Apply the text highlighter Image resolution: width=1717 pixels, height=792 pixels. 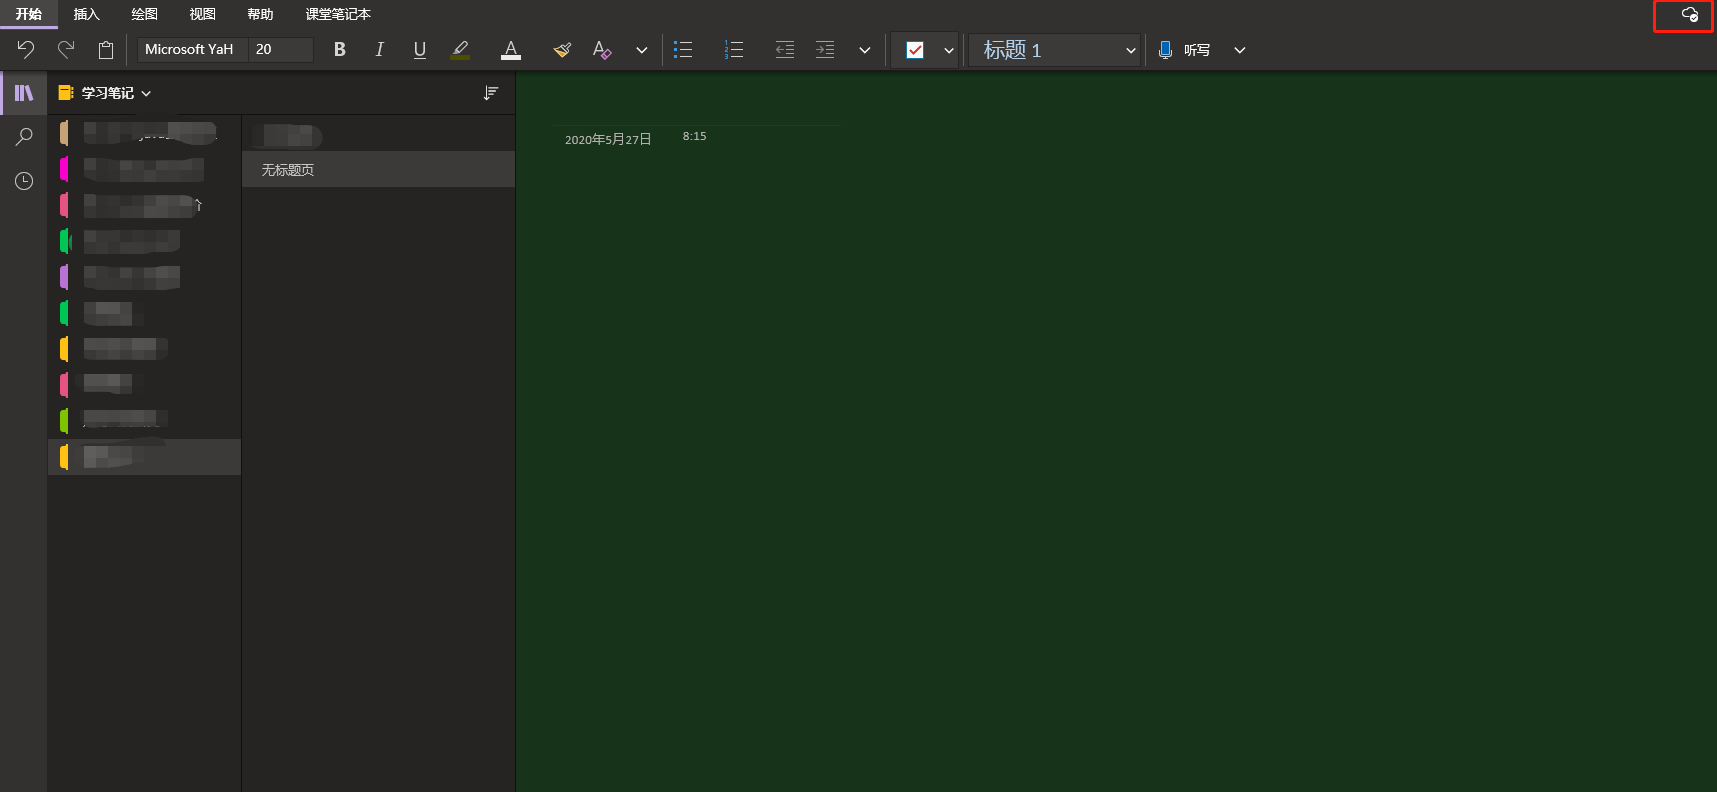click(460, 50)
